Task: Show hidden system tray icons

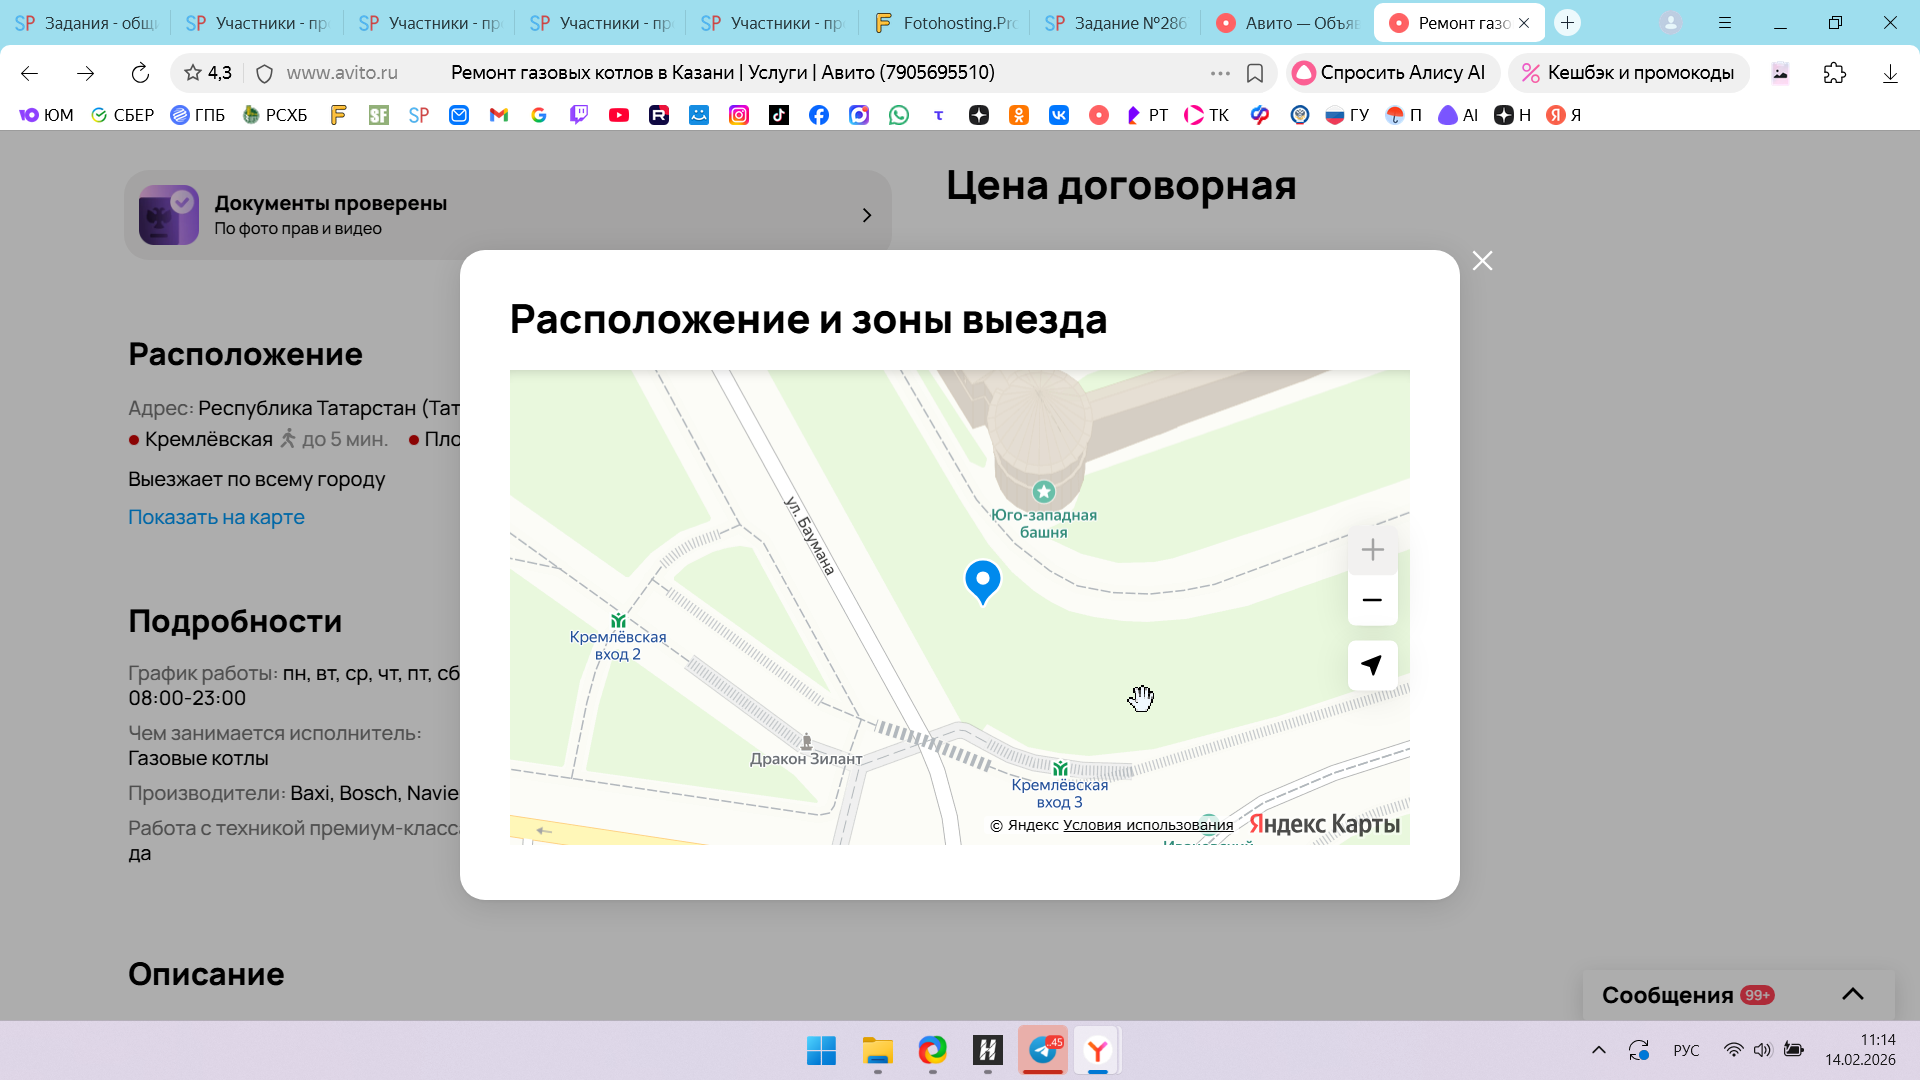Action: click(1598, 1050)
